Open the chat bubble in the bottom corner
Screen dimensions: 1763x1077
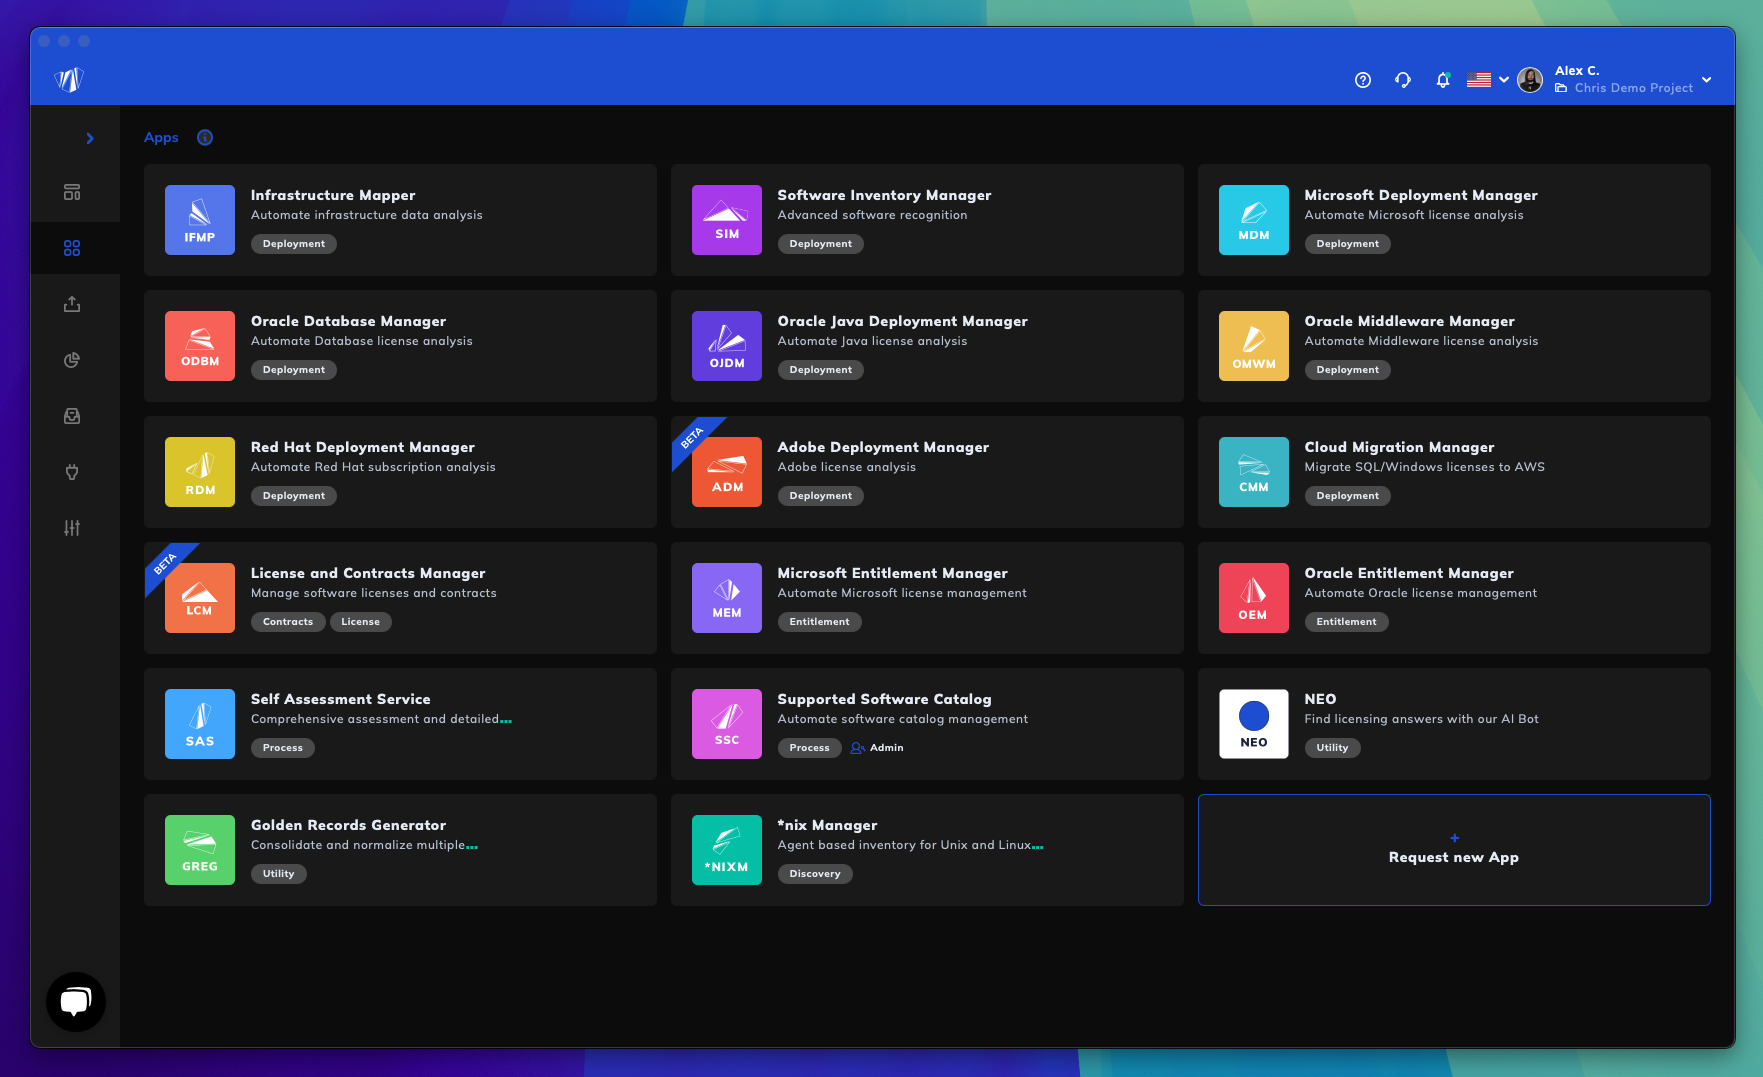click(x=76, y=1002)
